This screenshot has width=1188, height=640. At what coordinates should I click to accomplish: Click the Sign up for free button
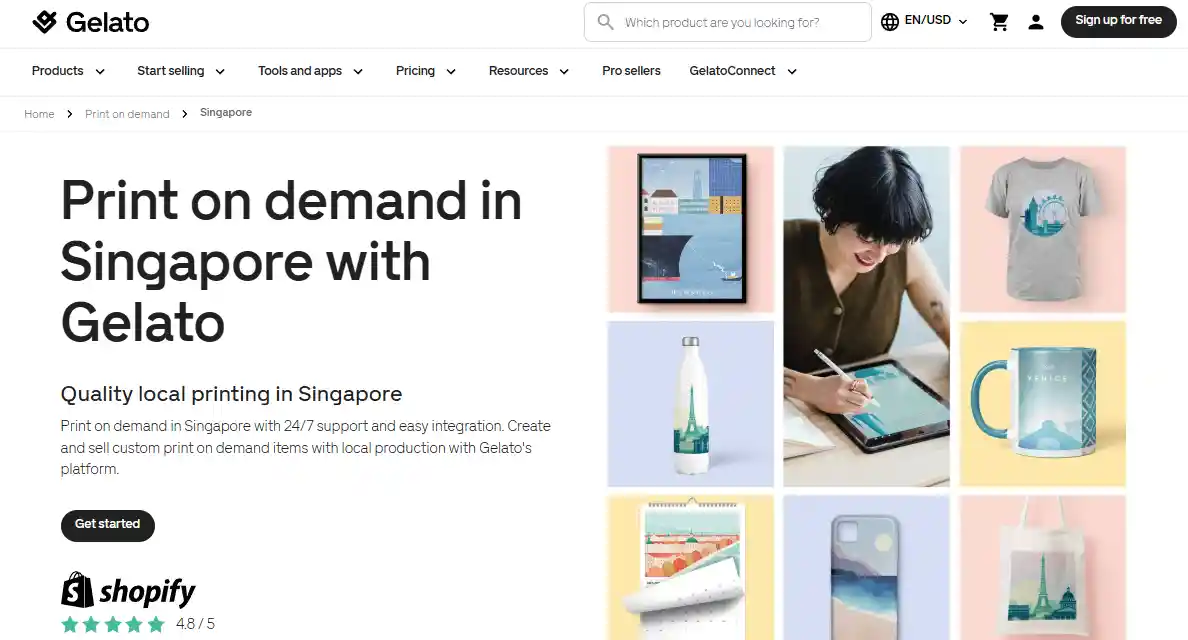click(1118, 21)
